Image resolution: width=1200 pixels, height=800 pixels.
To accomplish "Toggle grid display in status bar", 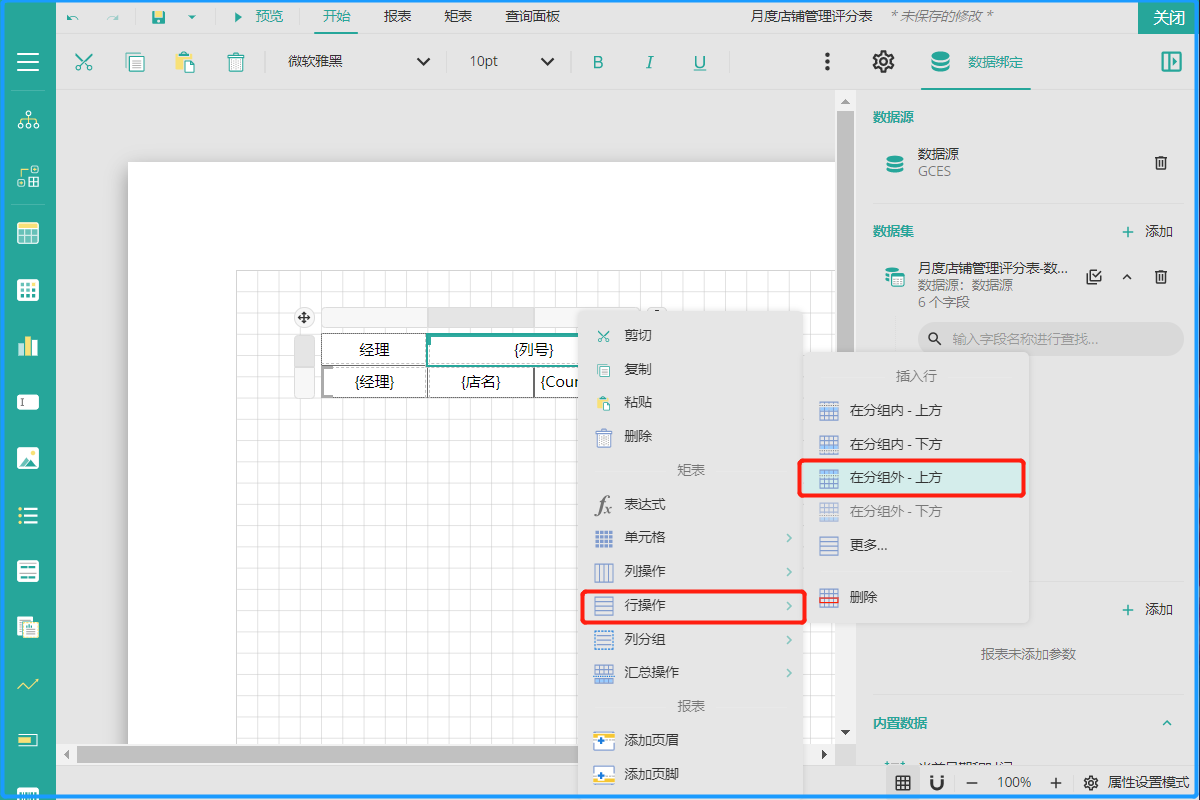I will tap(903, 782).
